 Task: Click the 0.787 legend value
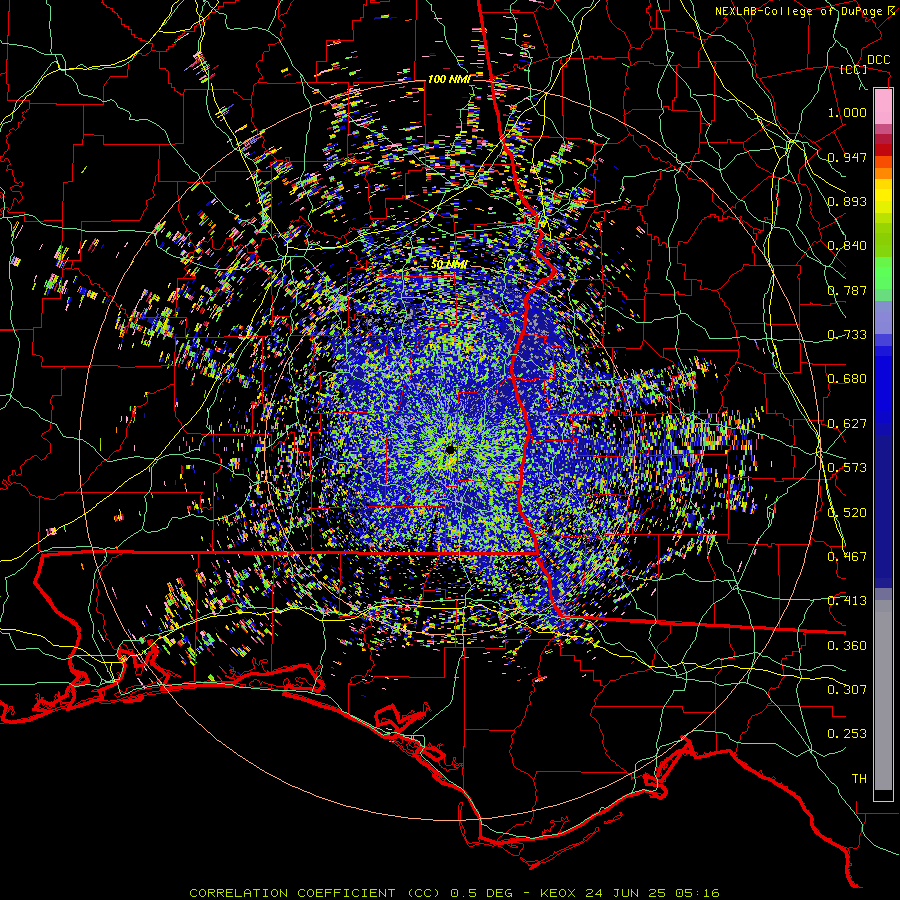tap(847, 290)
